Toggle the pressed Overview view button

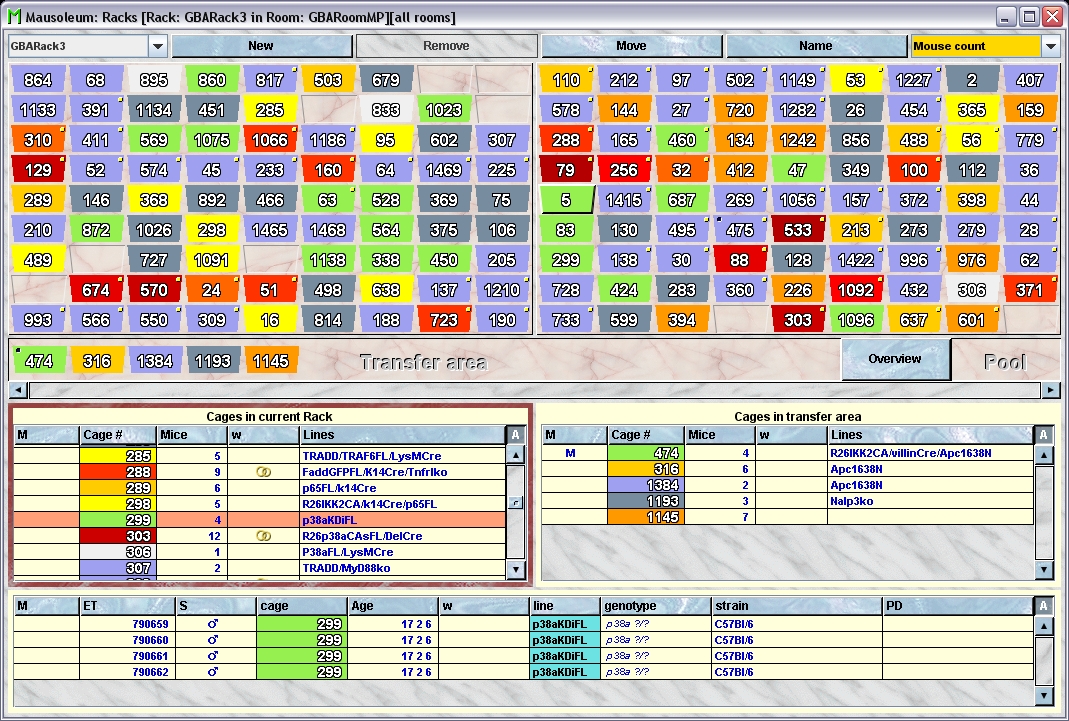point(896,358)
